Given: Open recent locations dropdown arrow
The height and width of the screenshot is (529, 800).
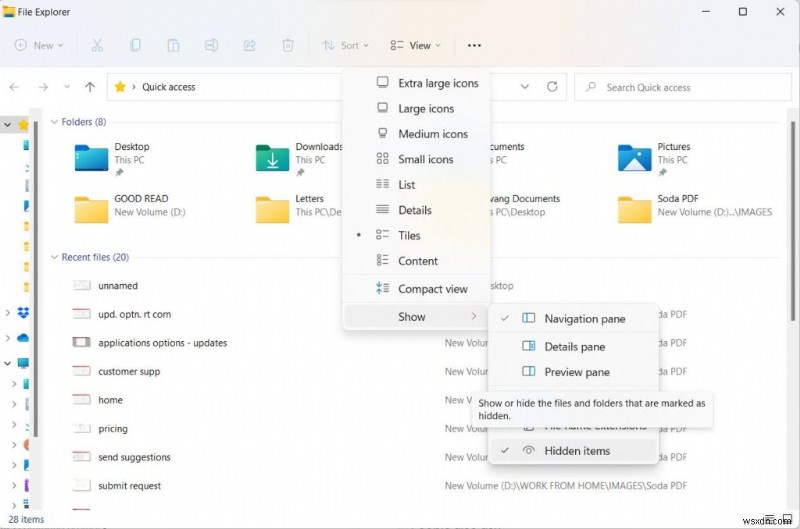Looking at the screenshot, I should click(67, 87).
